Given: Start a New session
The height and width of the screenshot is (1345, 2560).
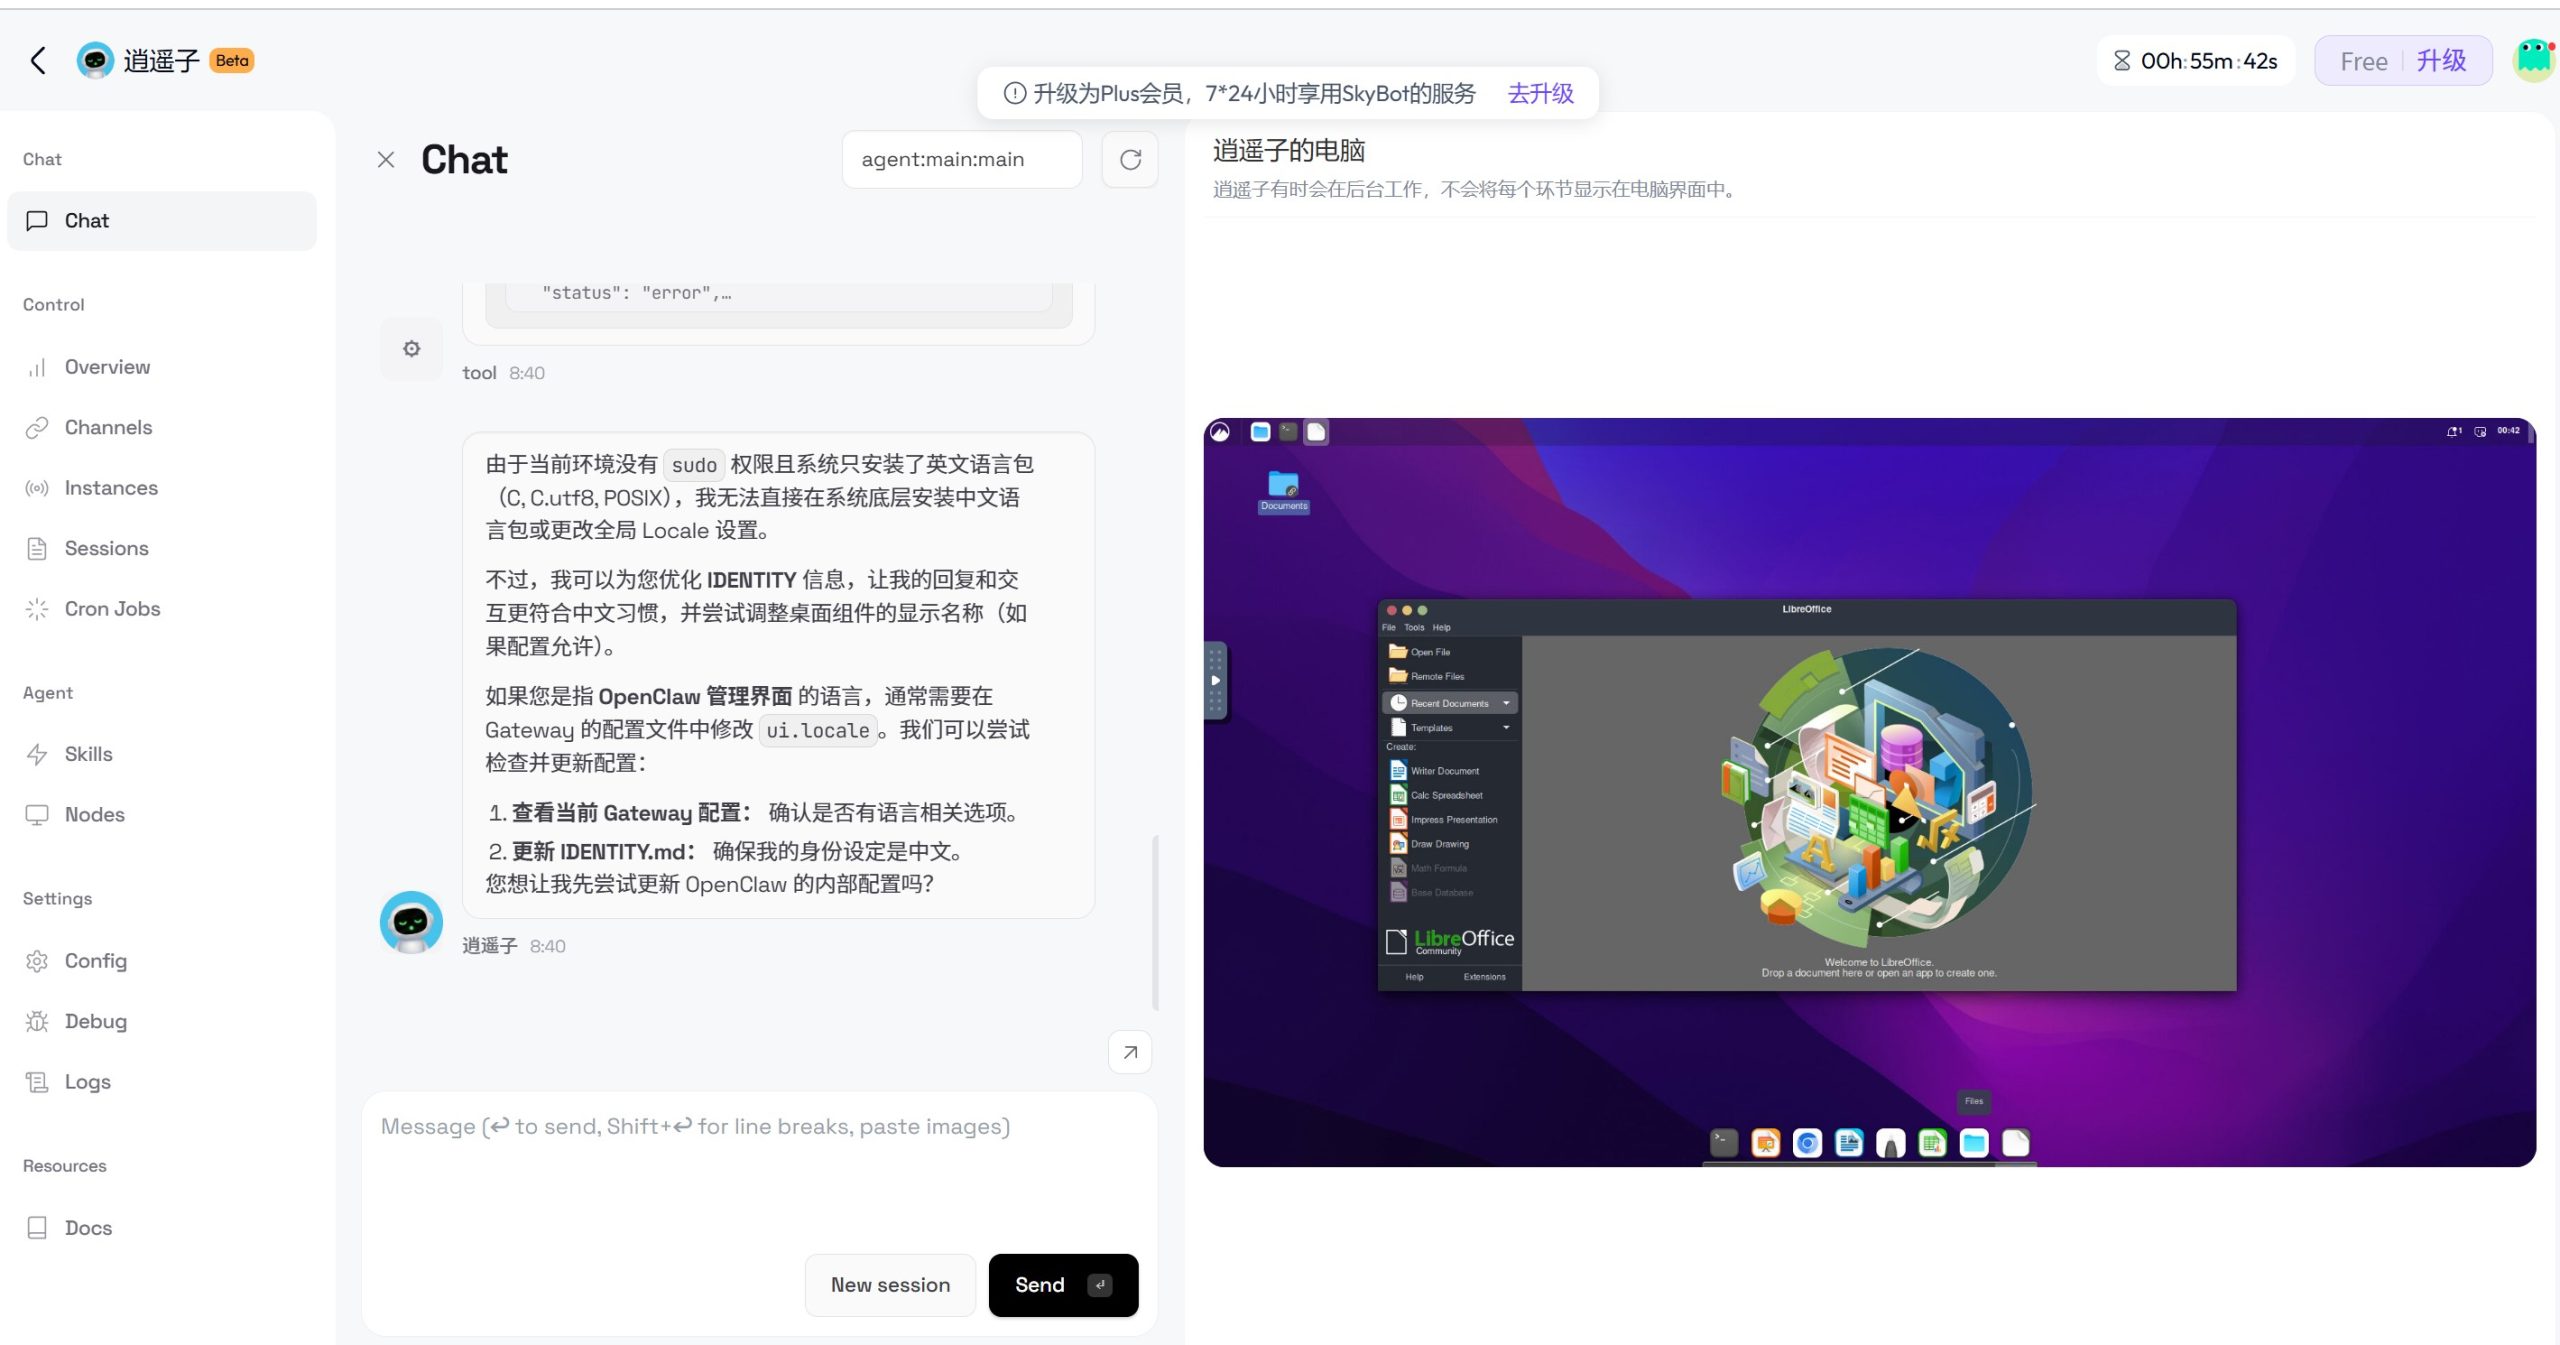Looking at the screenshot, I should (x=889, y=1284).
